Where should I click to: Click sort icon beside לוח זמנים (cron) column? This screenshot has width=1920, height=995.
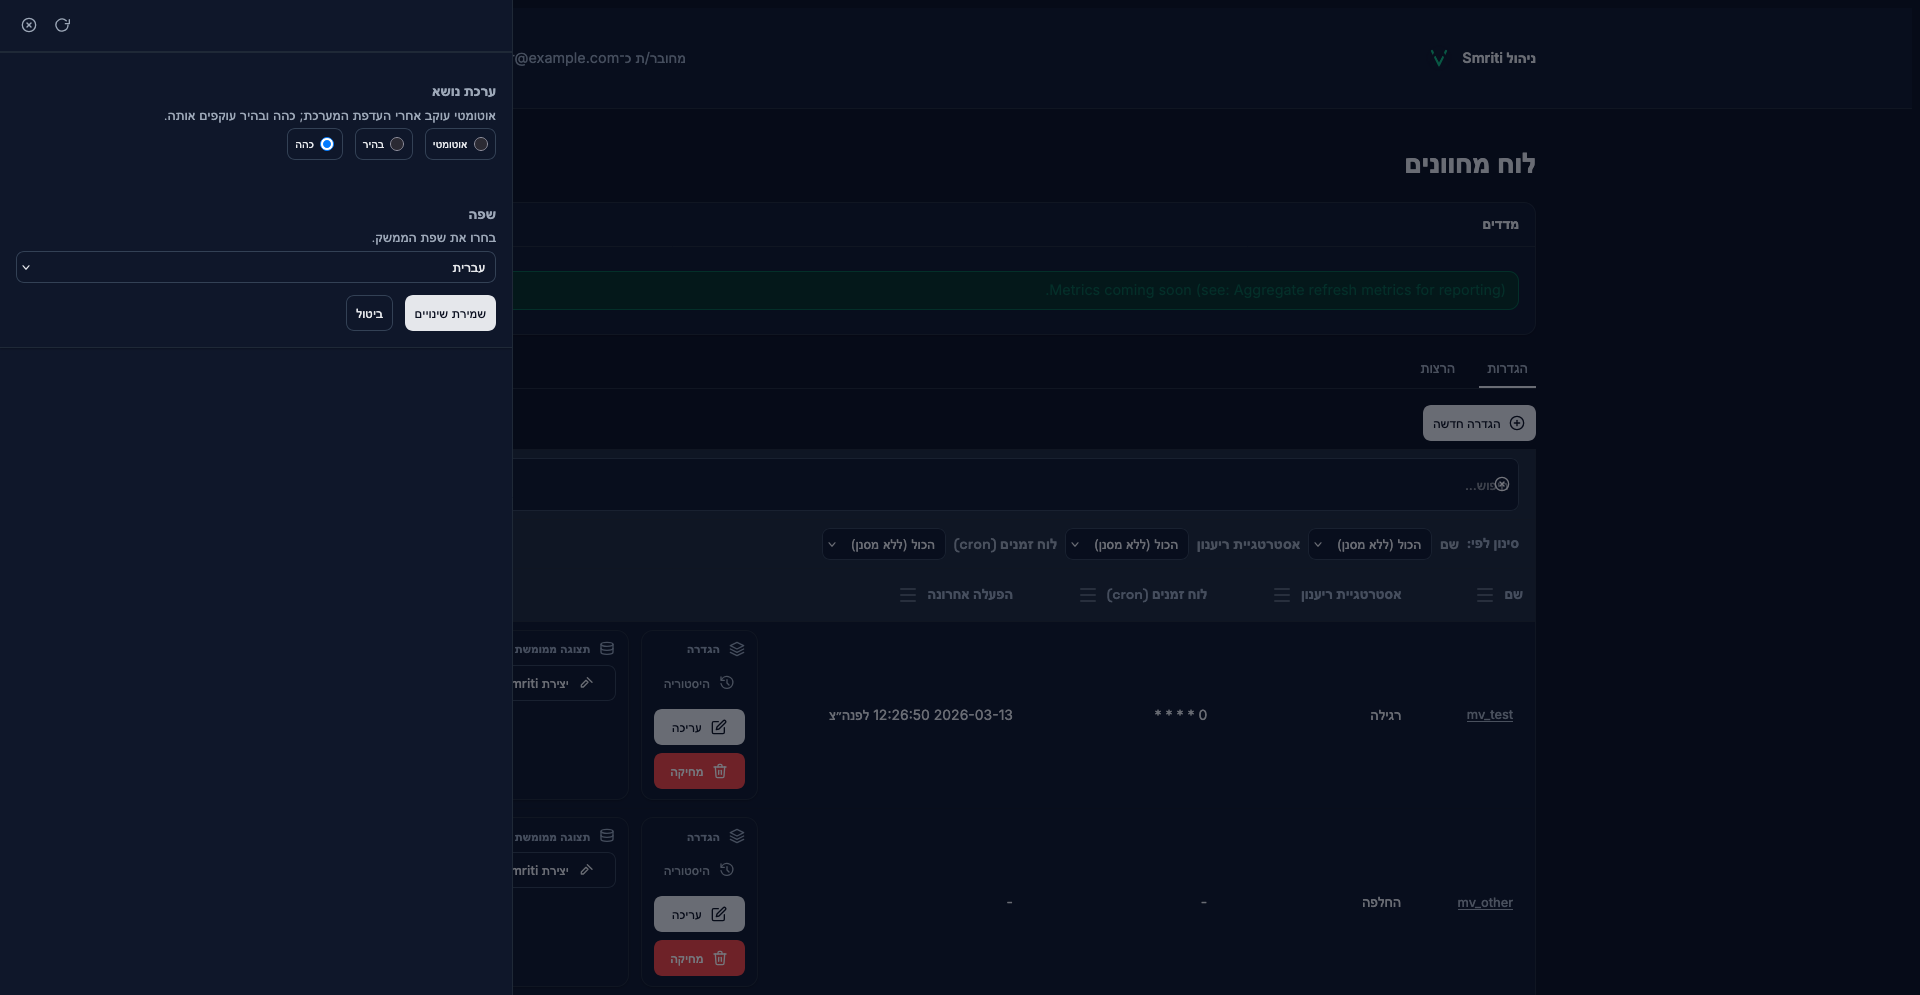(x=1087, y=595)
